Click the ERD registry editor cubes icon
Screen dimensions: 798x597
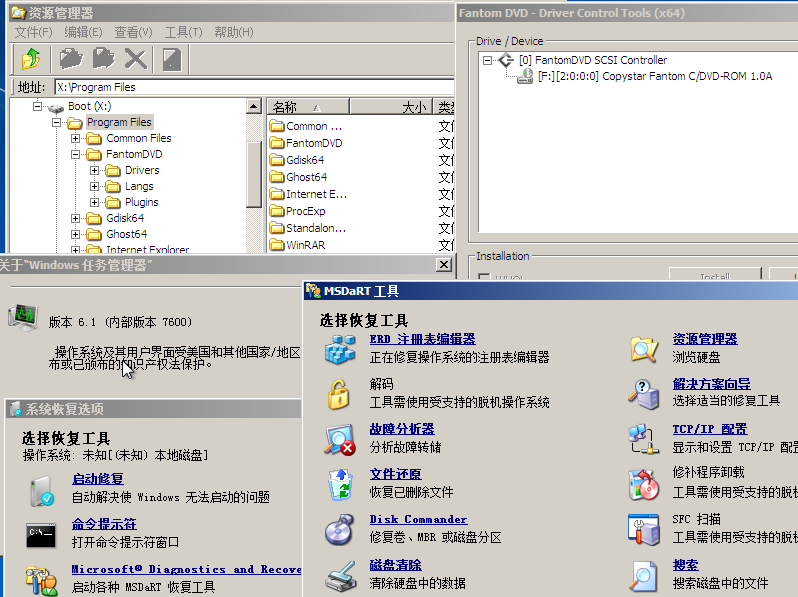pyautogui.click(x=340, y=349)
